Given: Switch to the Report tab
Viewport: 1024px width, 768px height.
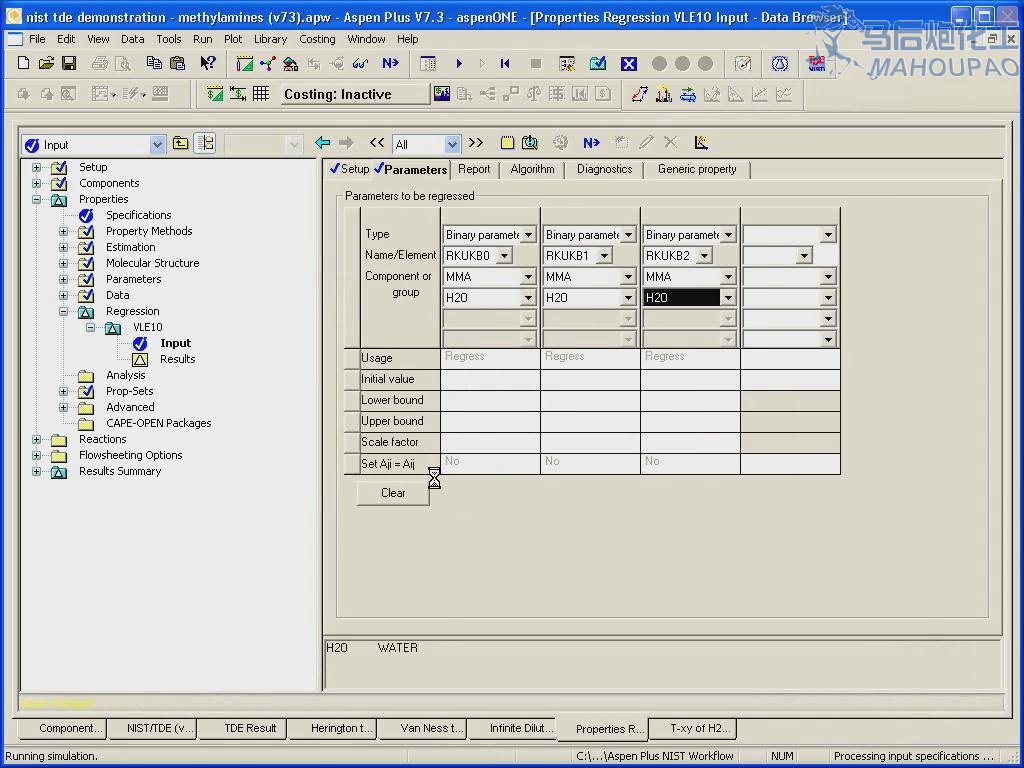Looking at the screenshot, I should pos(474,169).
